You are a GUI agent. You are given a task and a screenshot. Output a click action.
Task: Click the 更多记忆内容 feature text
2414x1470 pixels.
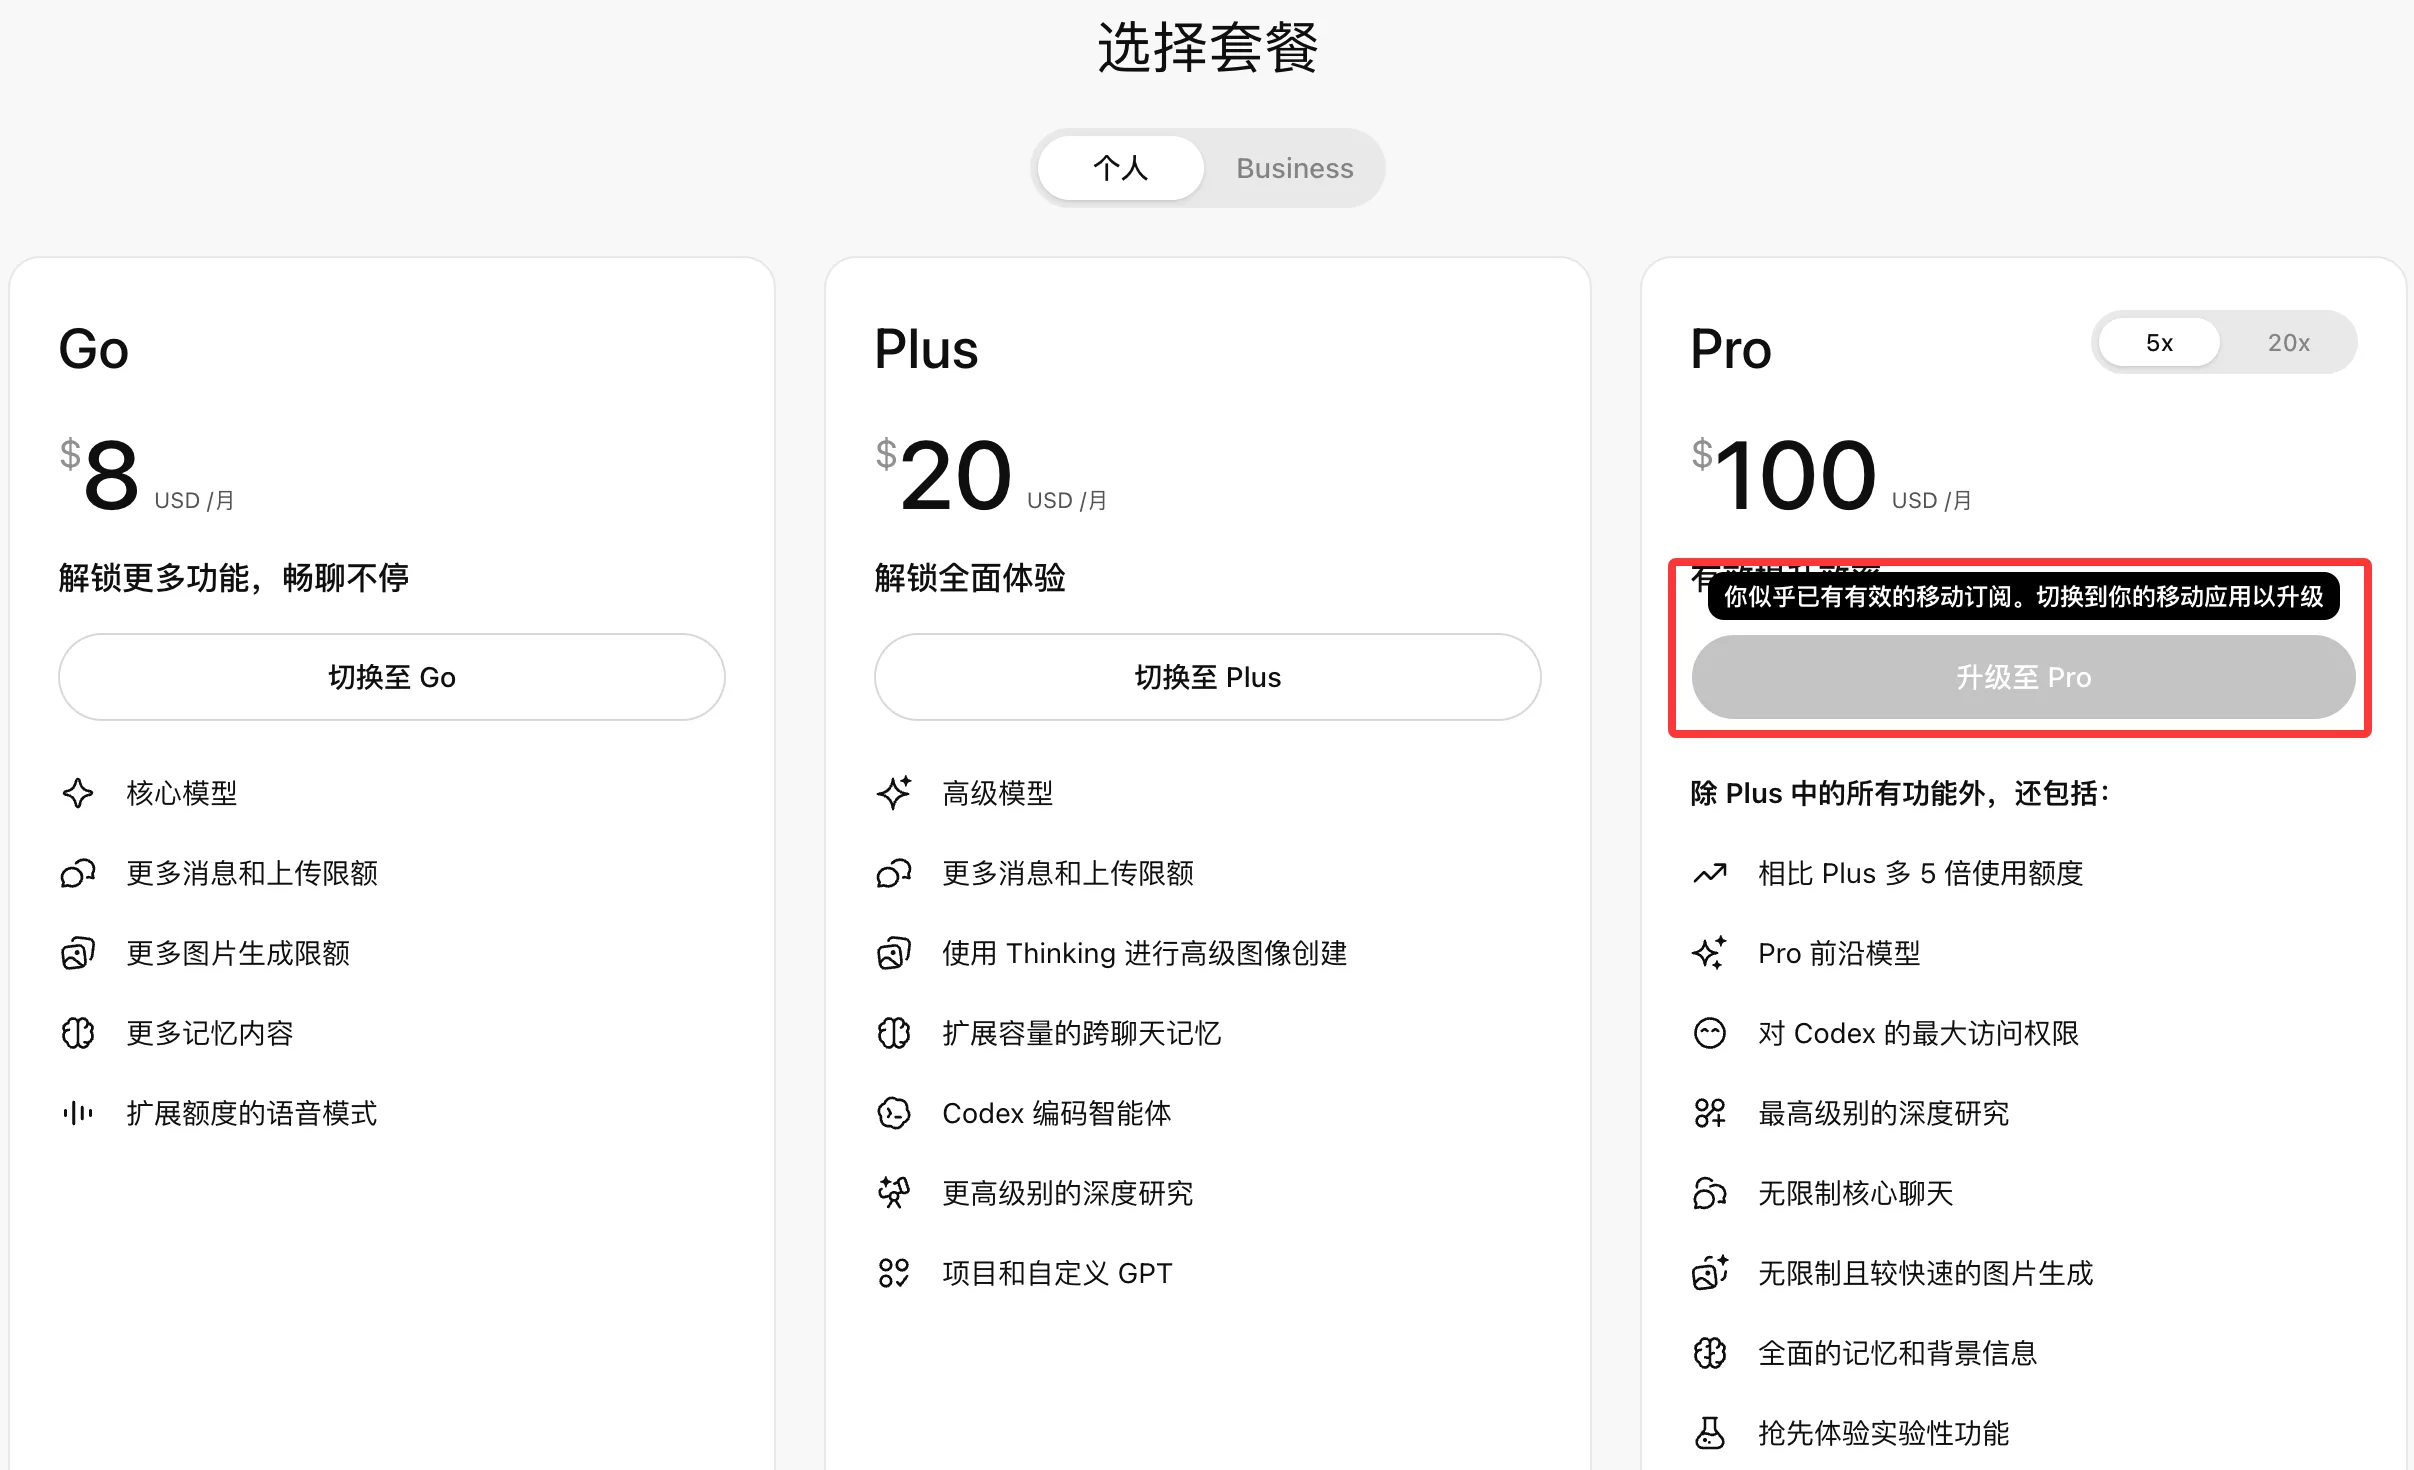coord(210,1033)
